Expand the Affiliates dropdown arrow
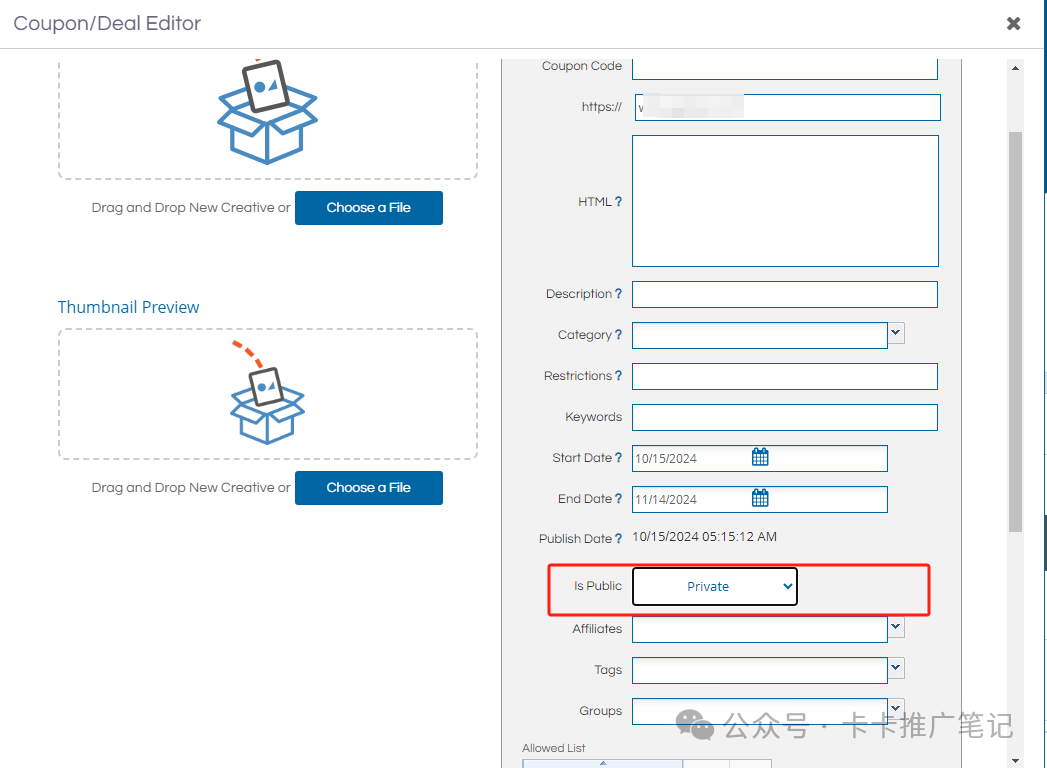This screenshot has height=768, width=1047. coord(896,627)
